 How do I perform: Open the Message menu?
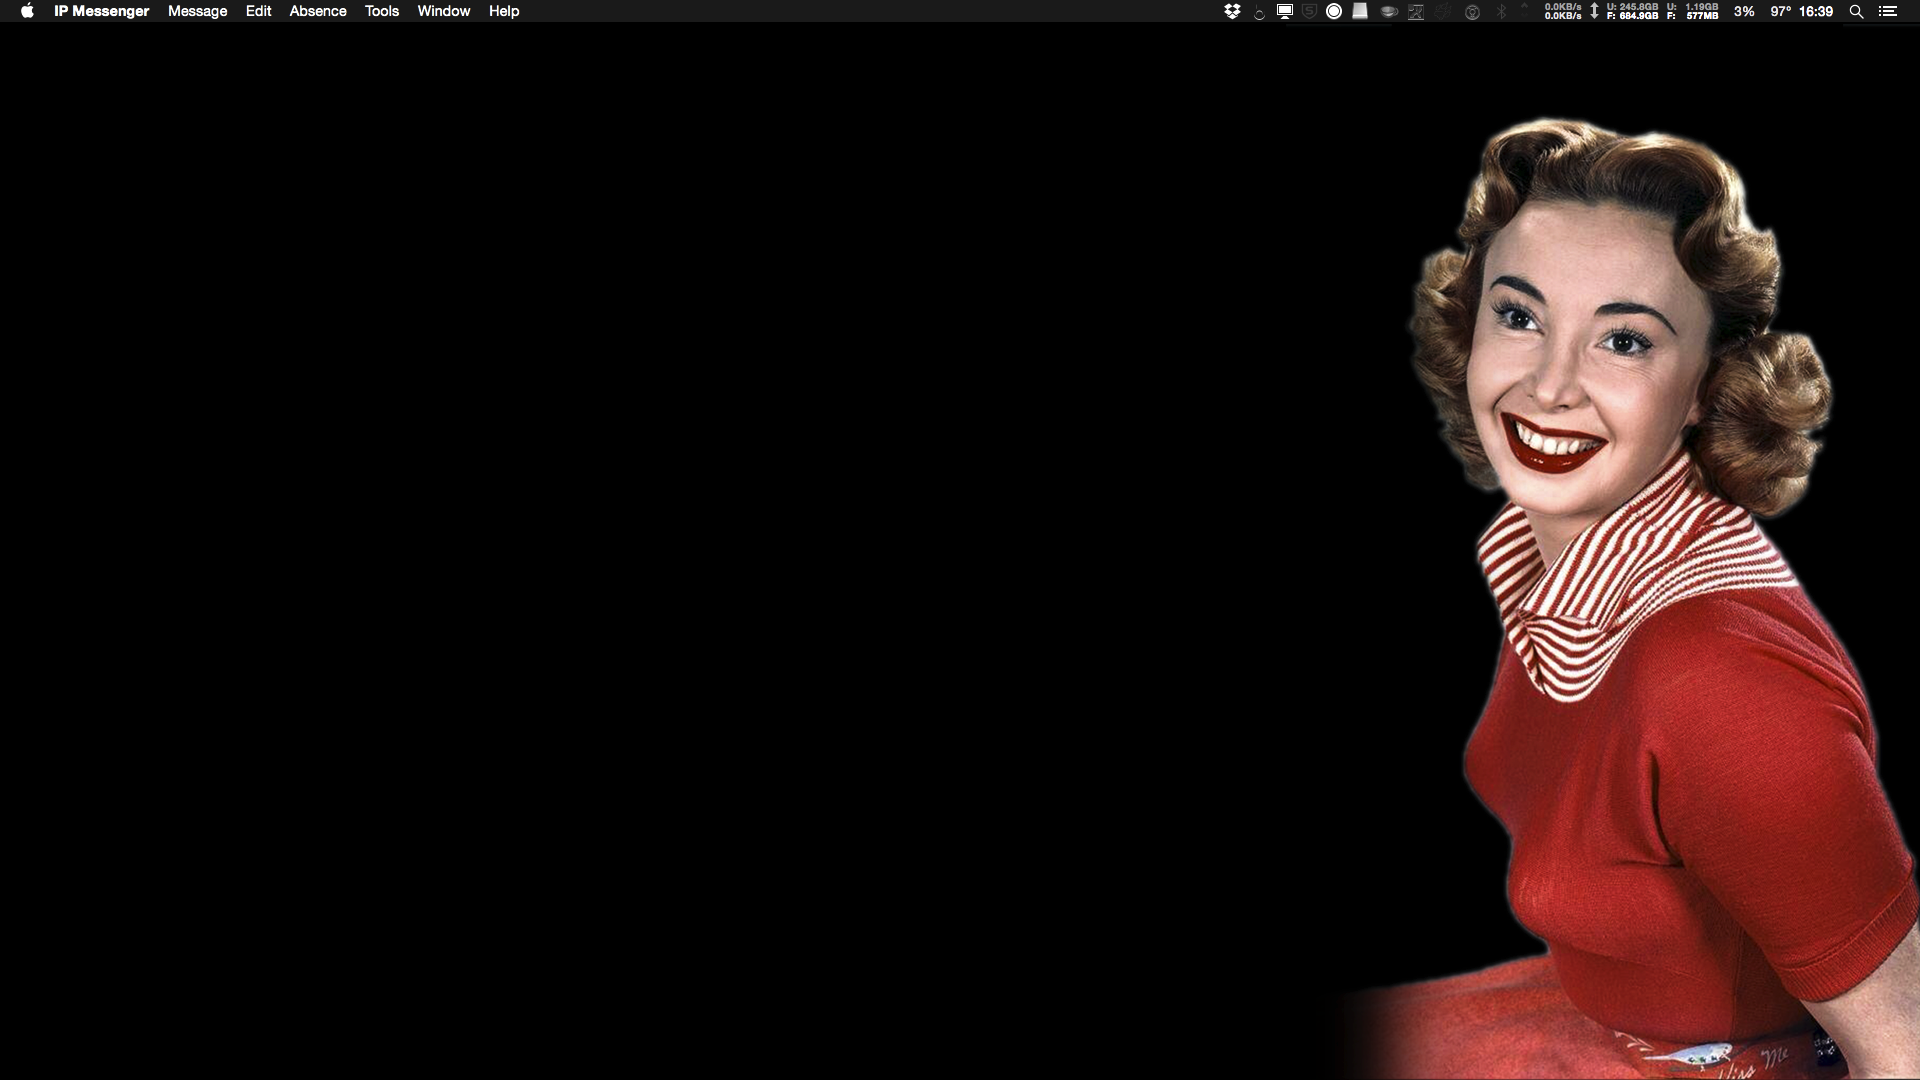(x=197, y=11)
